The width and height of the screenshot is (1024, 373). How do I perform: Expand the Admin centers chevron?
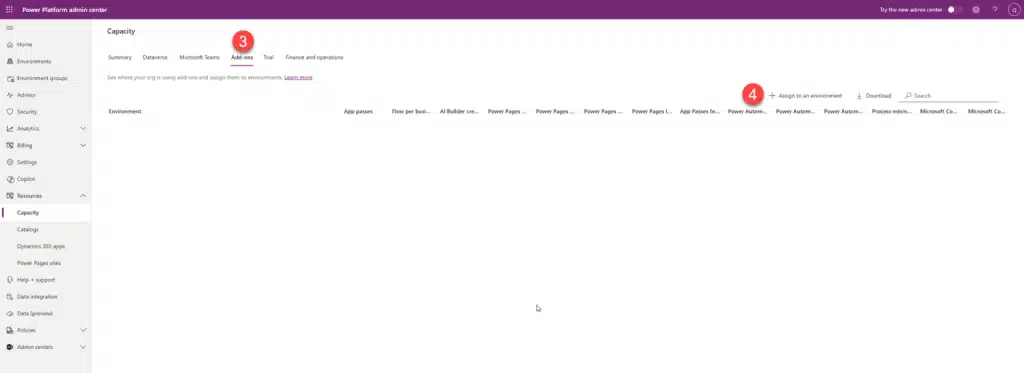click(x=83, y=347)
